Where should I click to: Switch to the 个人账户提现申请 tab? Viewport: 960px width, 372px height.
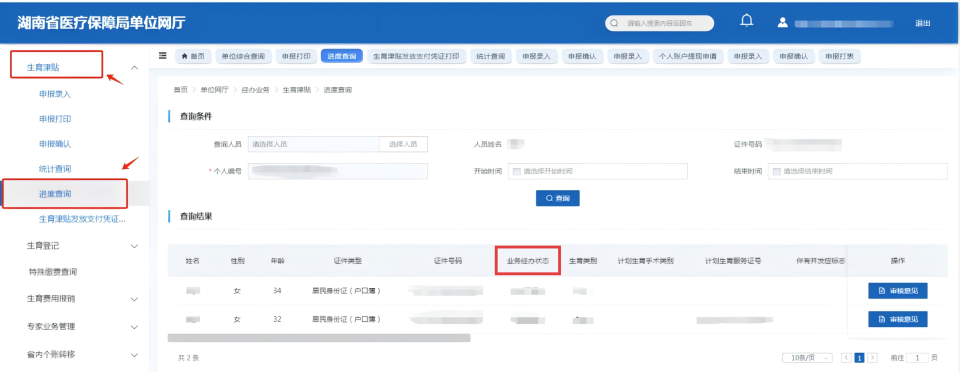click(688, 56)
